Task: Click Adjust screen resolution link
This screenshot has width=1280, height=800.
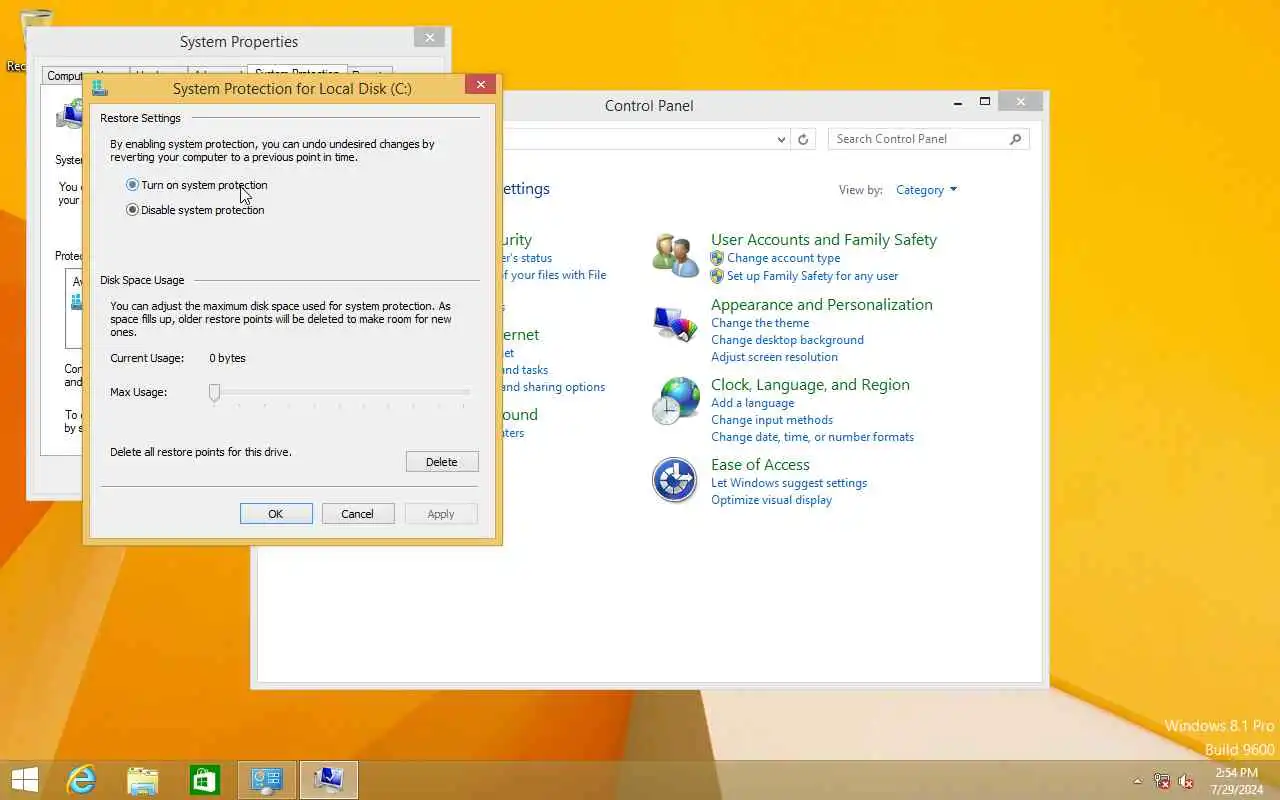Action: [x=774, y=357]
